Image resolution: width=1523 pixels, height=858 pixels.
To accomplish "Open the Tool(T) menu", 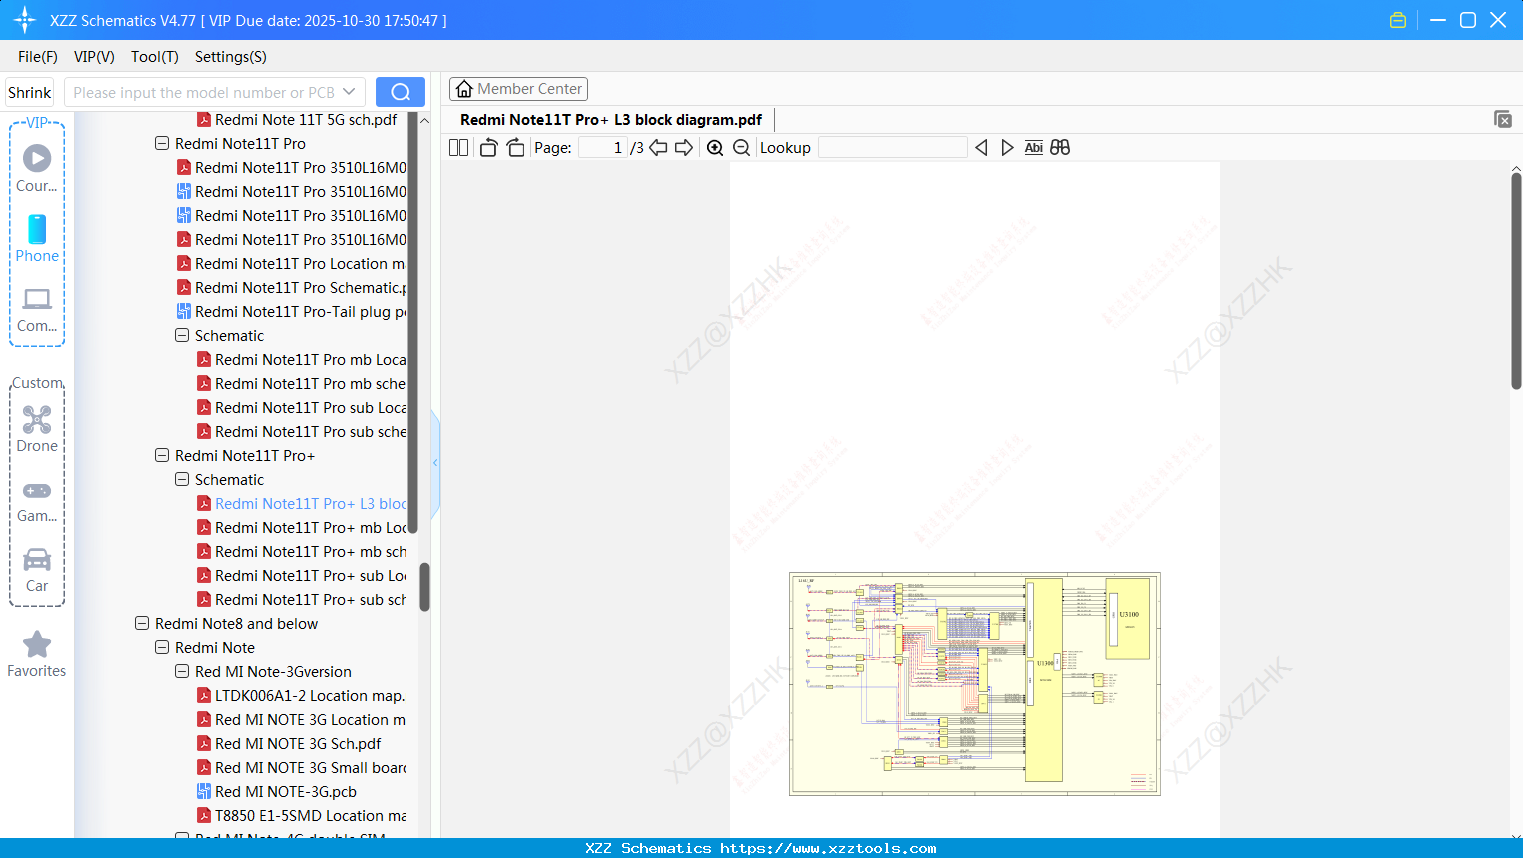I will point(154,57).
